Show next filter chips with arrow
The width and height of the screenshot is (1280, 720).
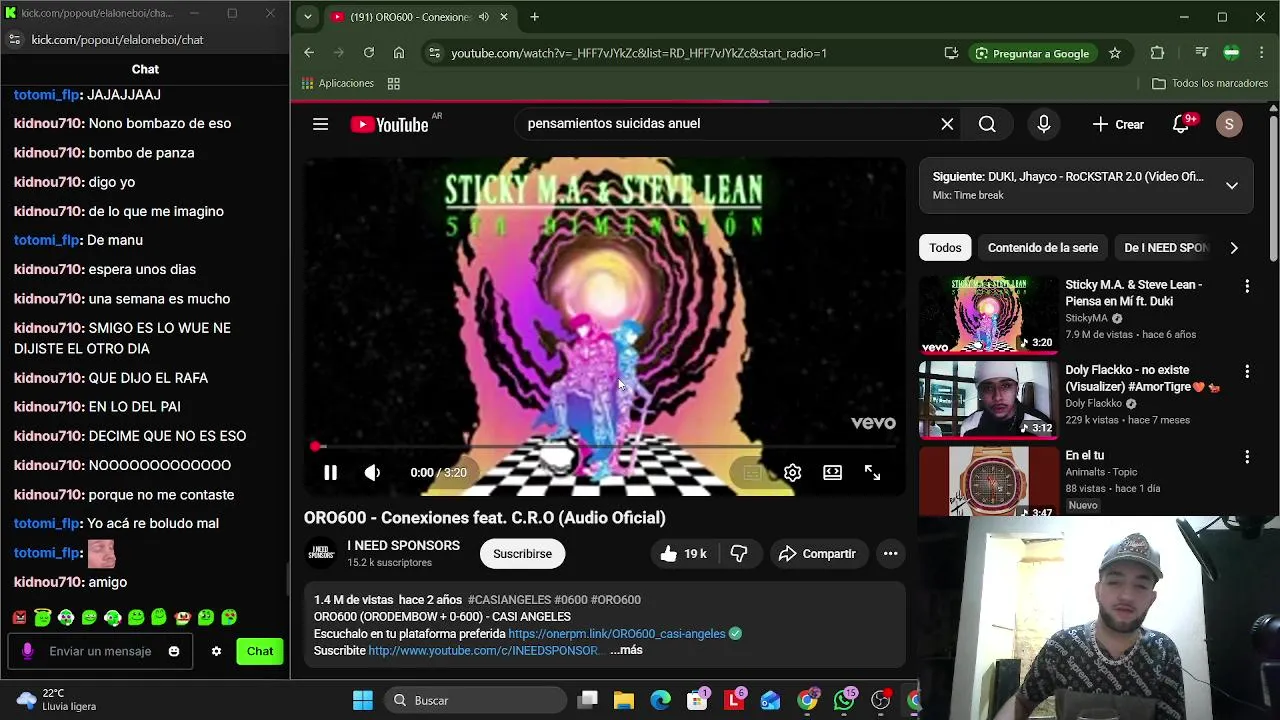click(1234, 248)
